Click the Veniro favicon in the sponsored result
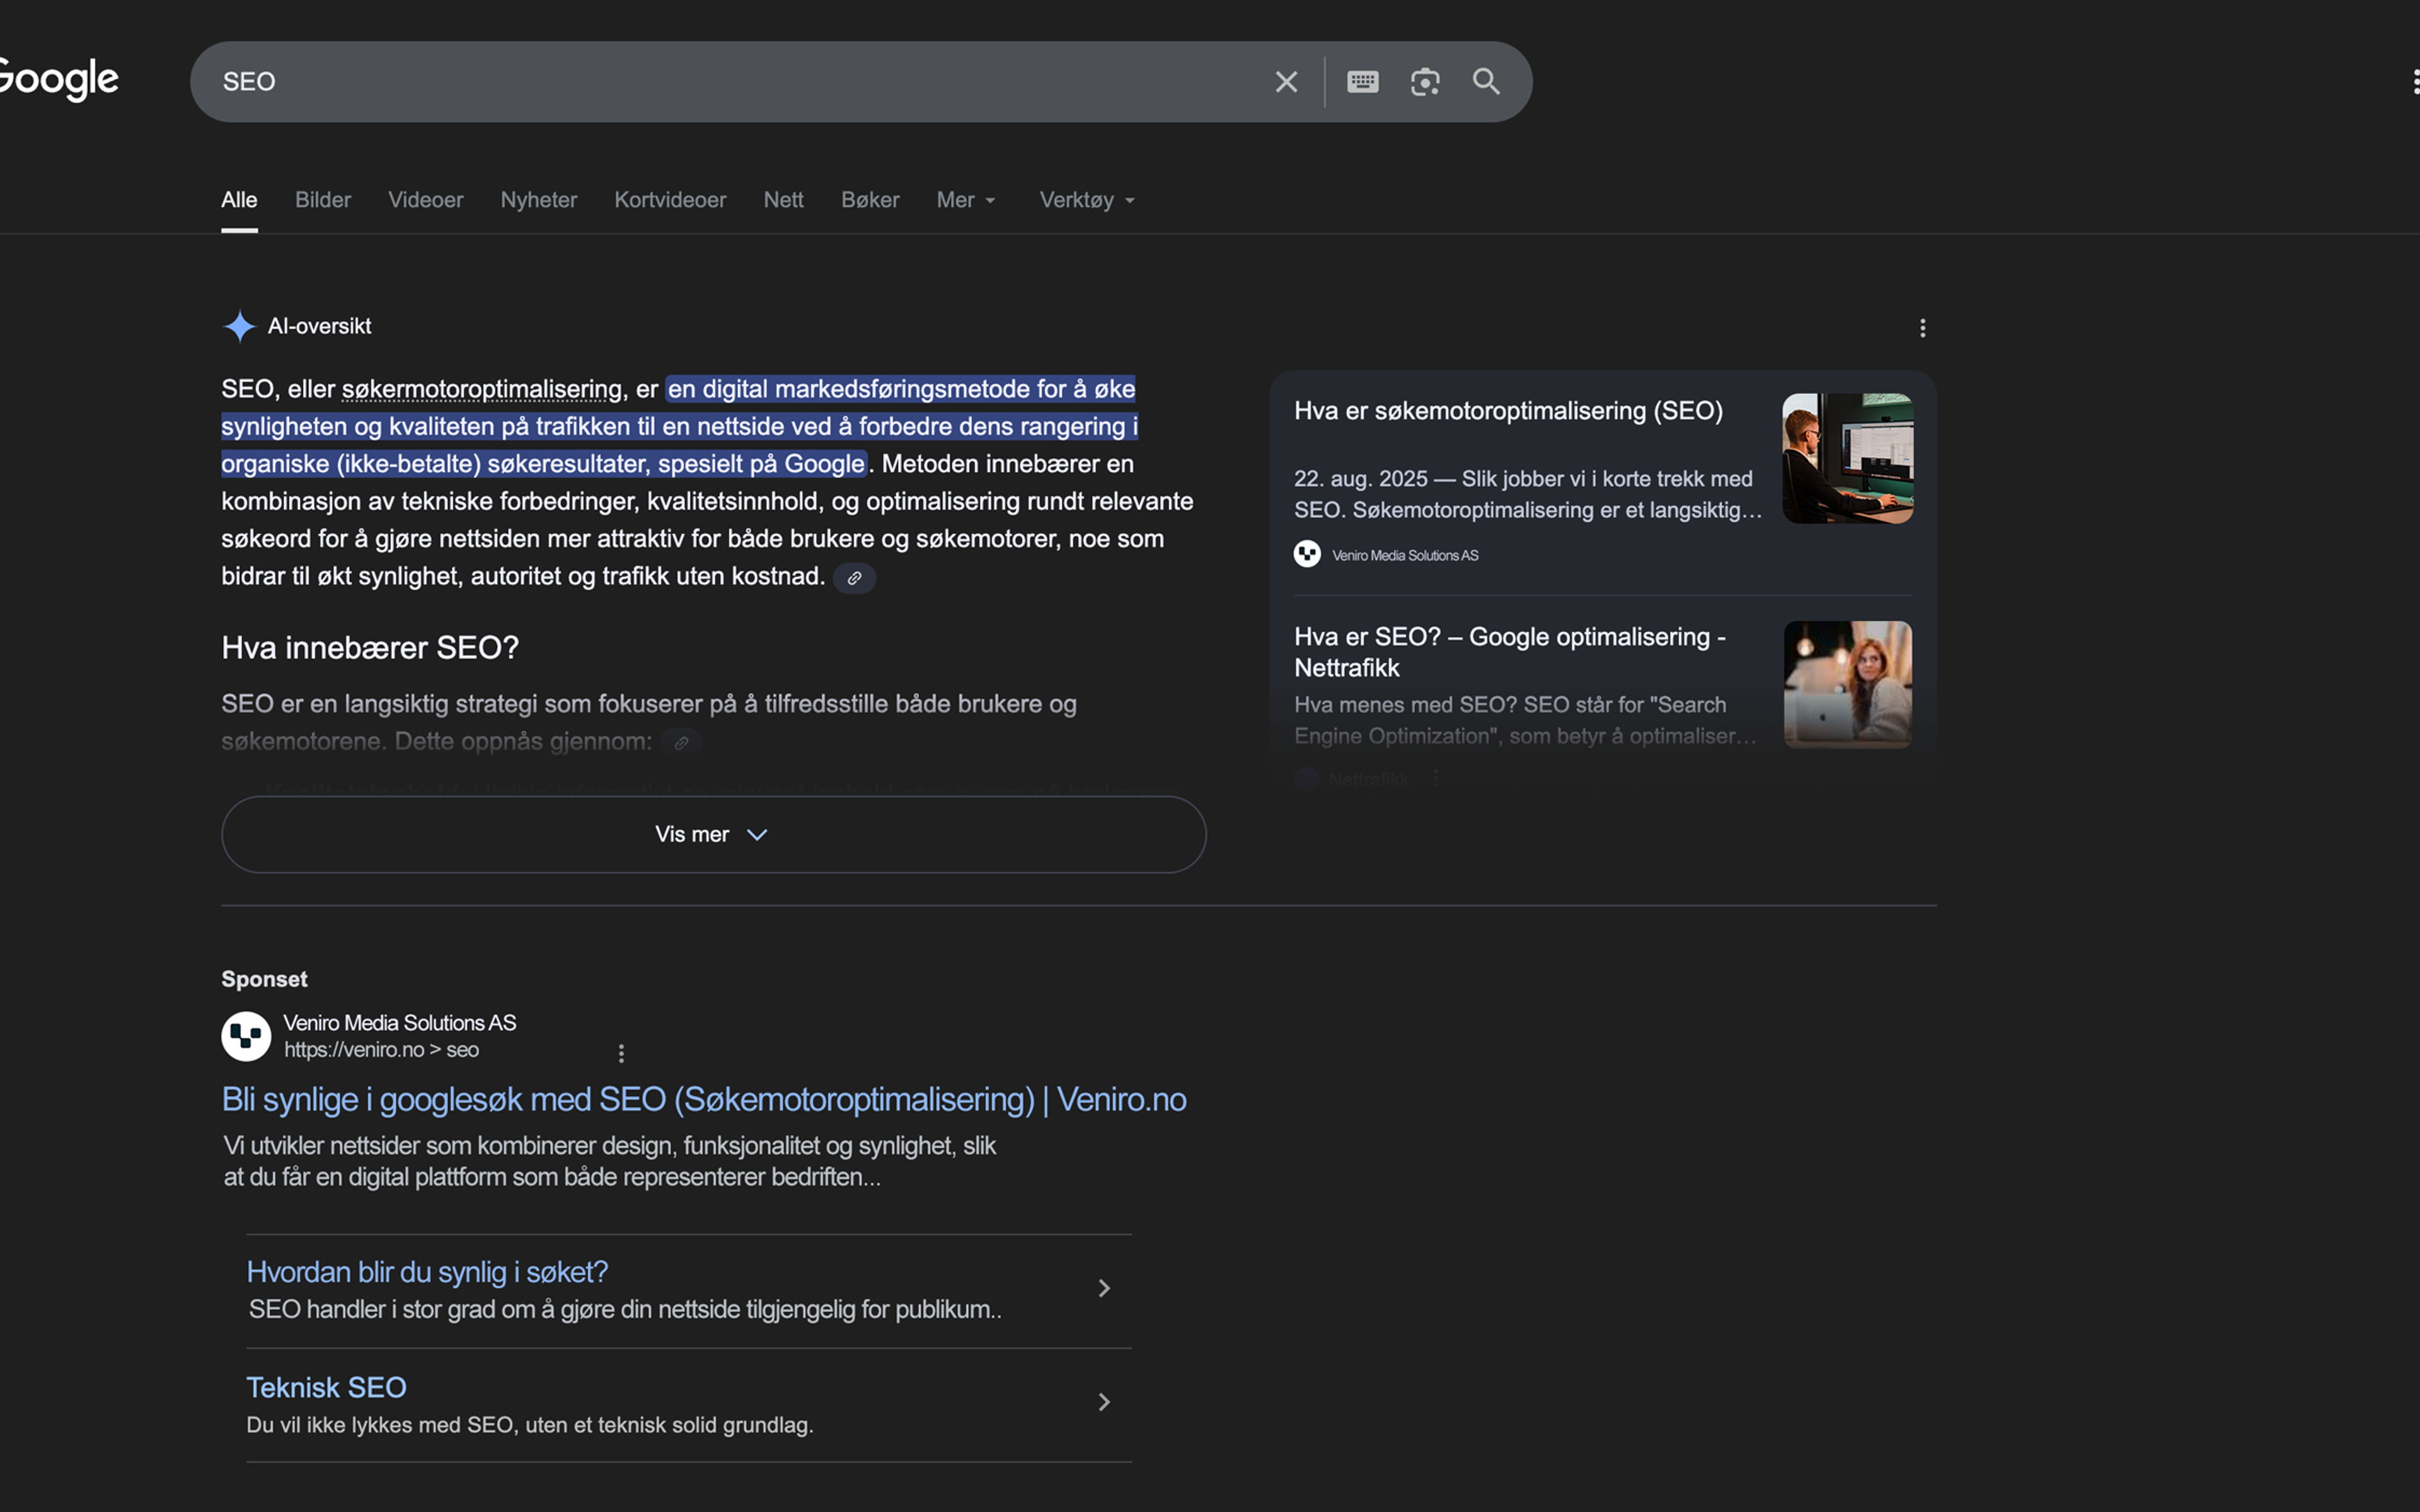The image size is (2420, 1512). click(246, 1036)
